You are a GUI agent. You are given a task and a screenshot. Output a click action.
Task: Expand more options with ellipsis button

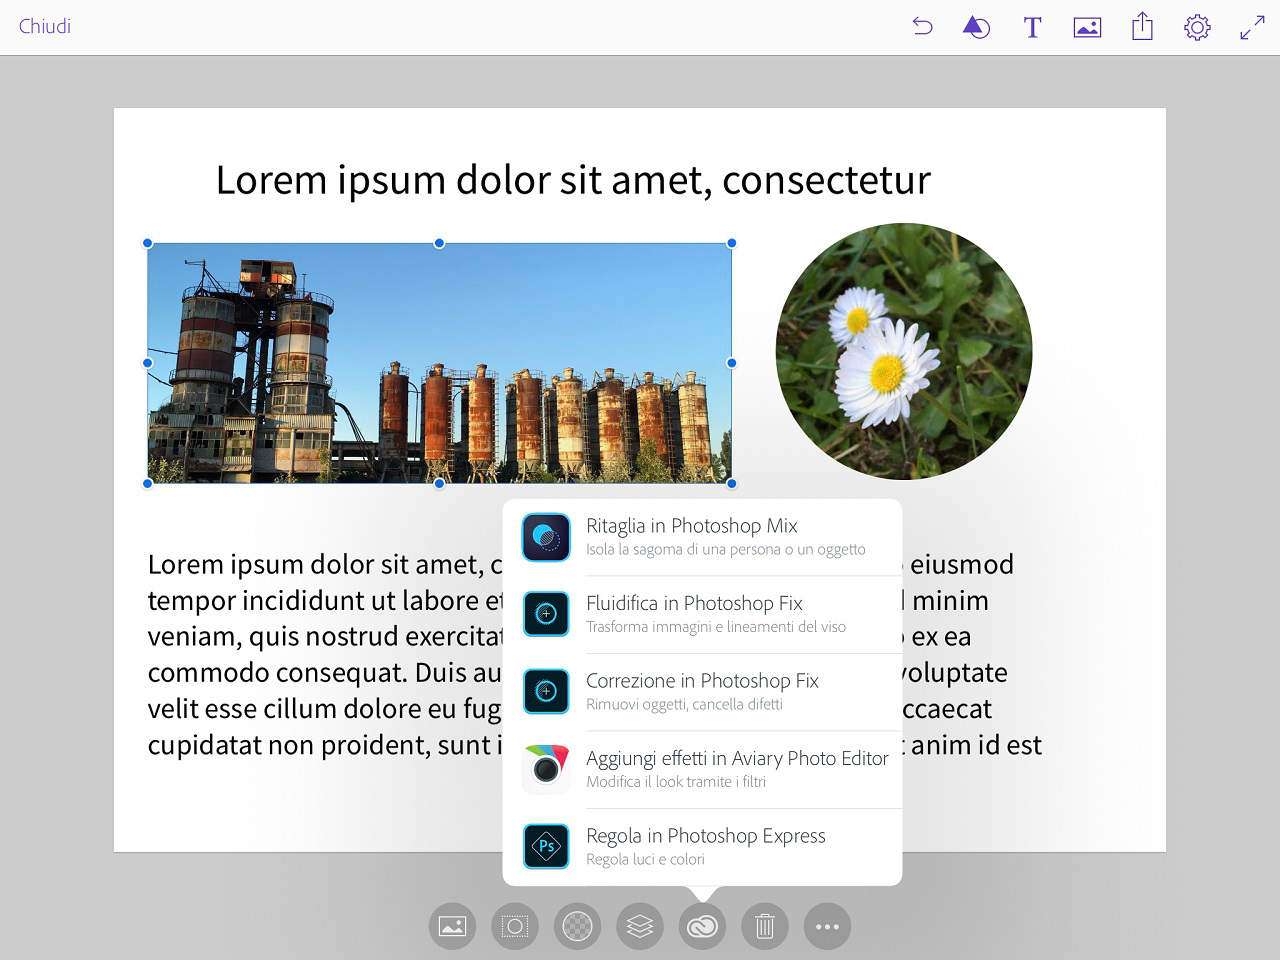[827, 926]
